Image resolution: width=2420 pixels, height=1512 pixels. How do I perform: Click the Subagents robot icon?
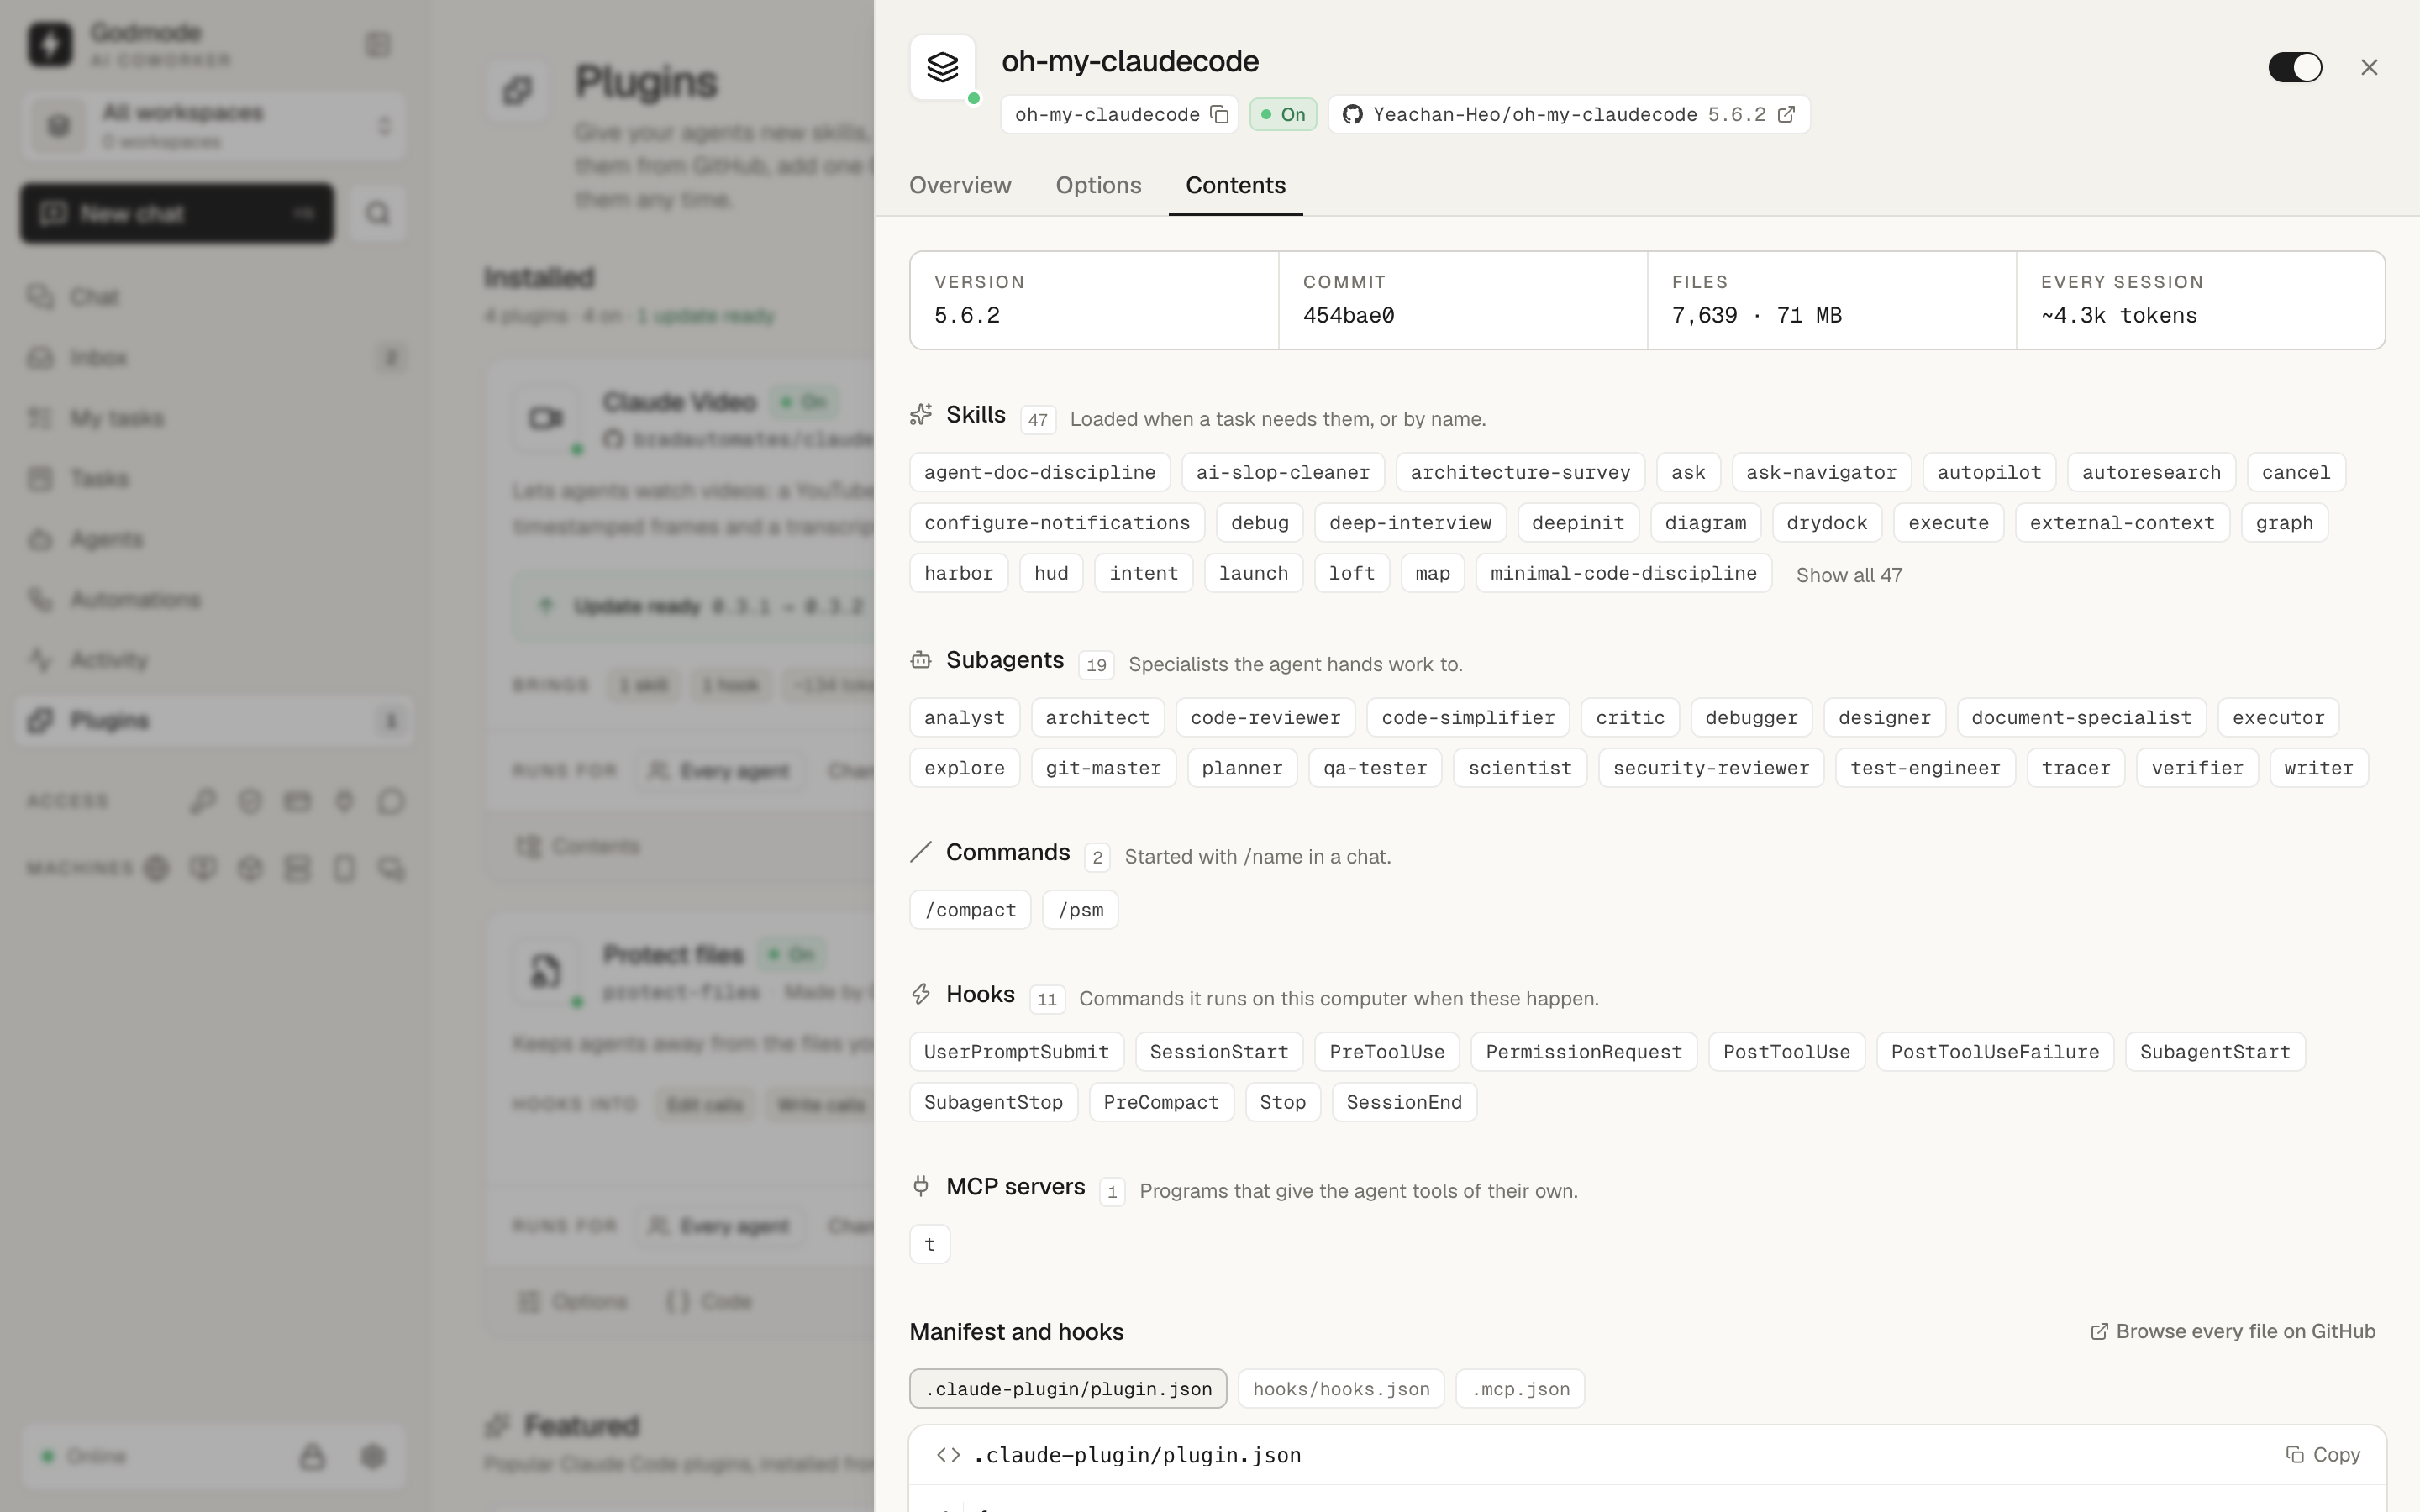pos(921,660)
